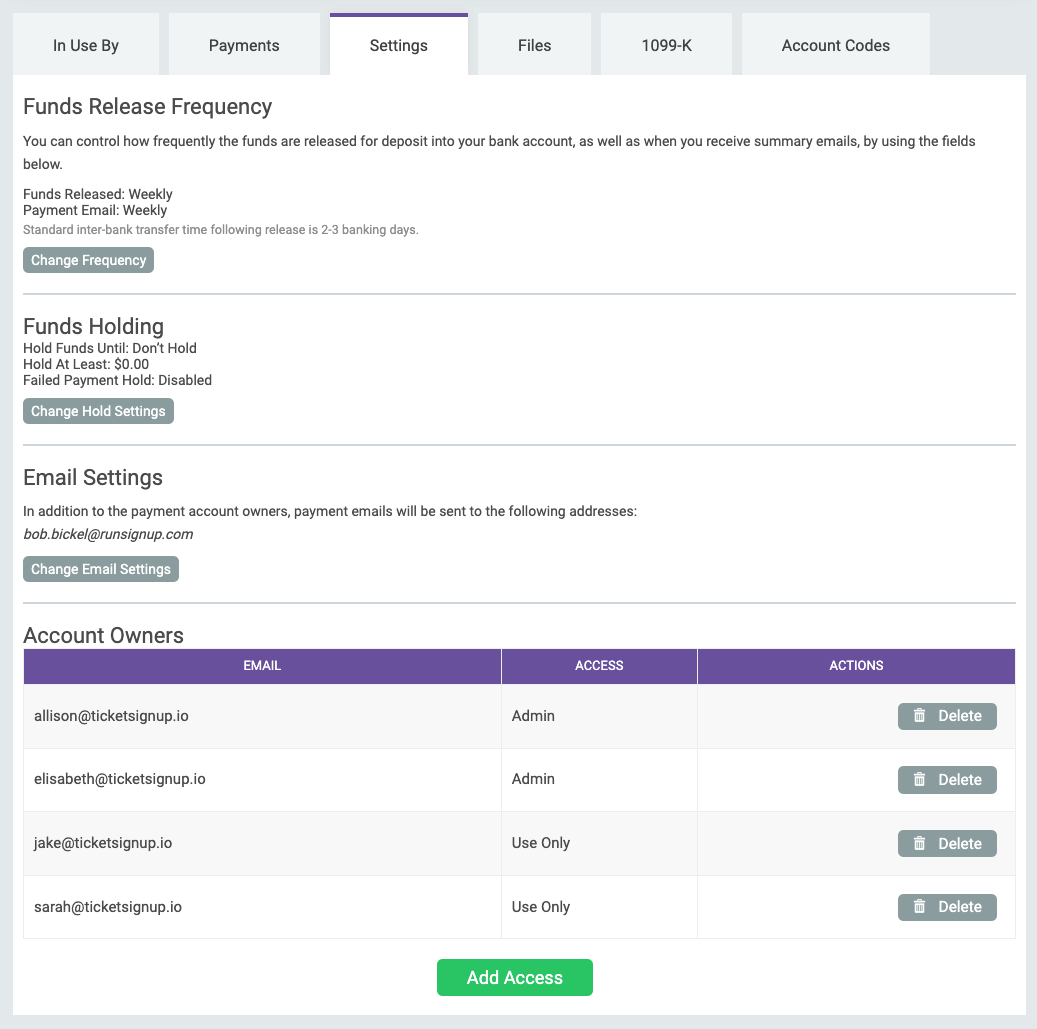Click the Email column header
Viewport: 1037px width, 1029px height.
262,666
